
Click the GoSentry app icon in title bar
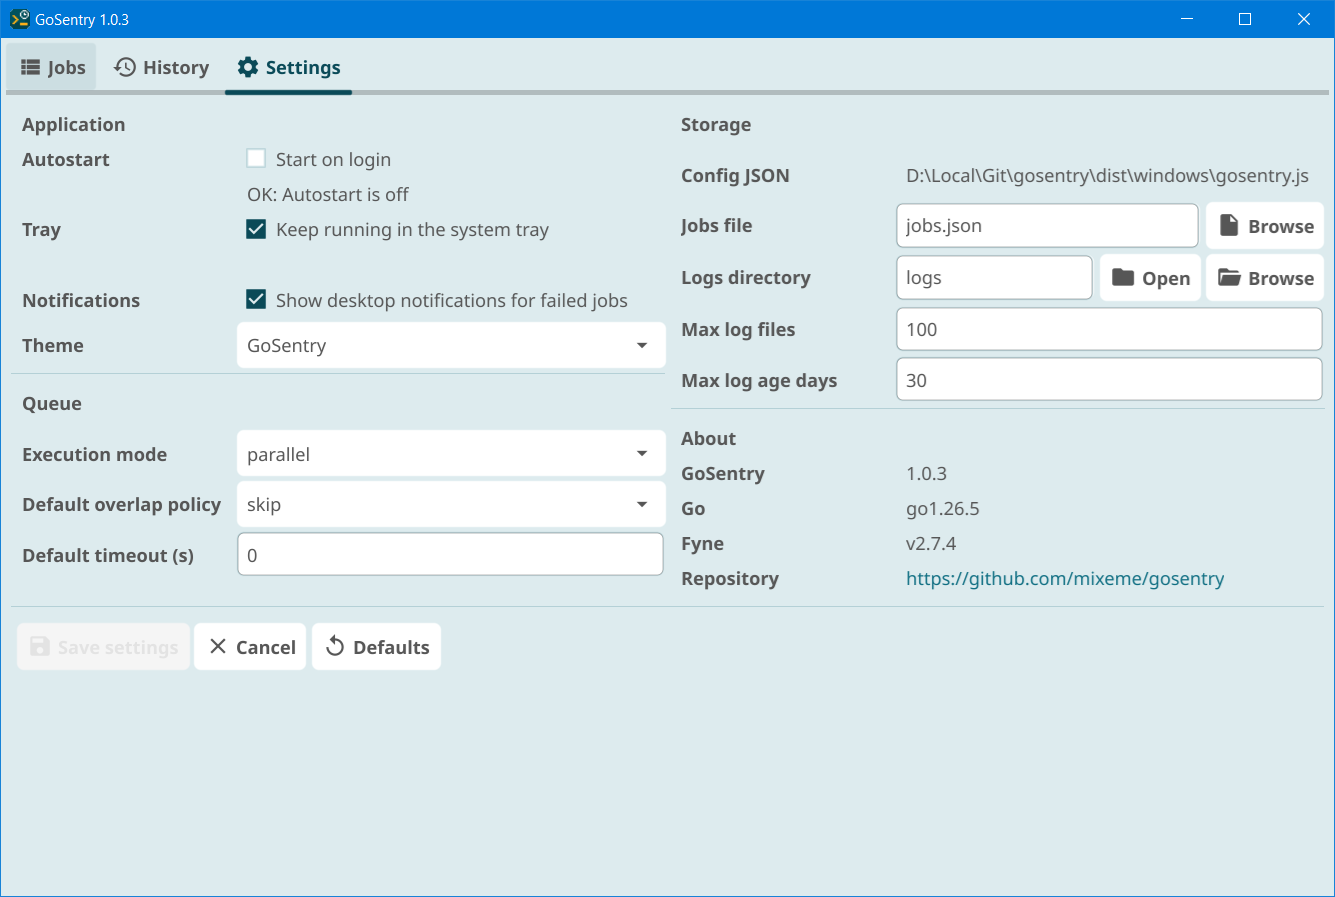[19, 19]
